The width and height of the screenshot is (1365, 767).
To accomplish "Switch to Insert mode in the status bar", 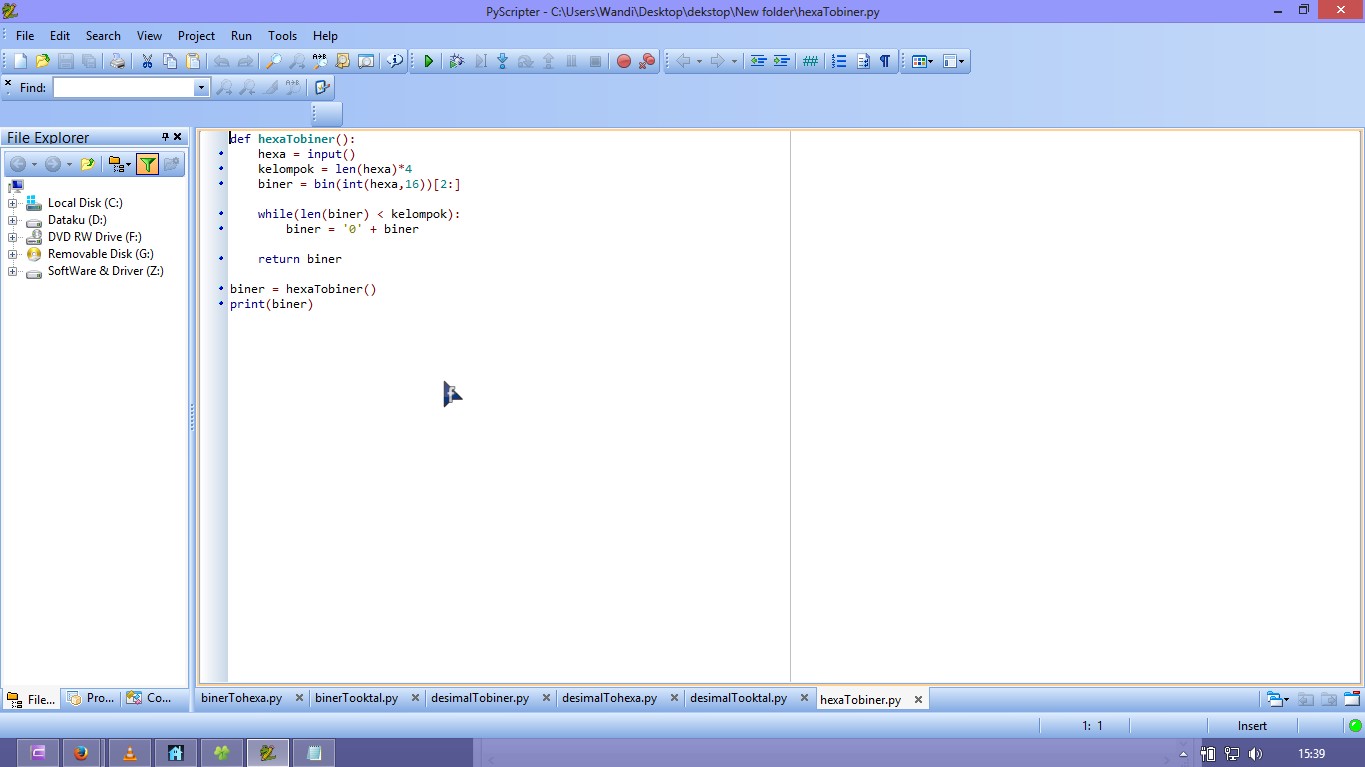I will coord(1252,725).
